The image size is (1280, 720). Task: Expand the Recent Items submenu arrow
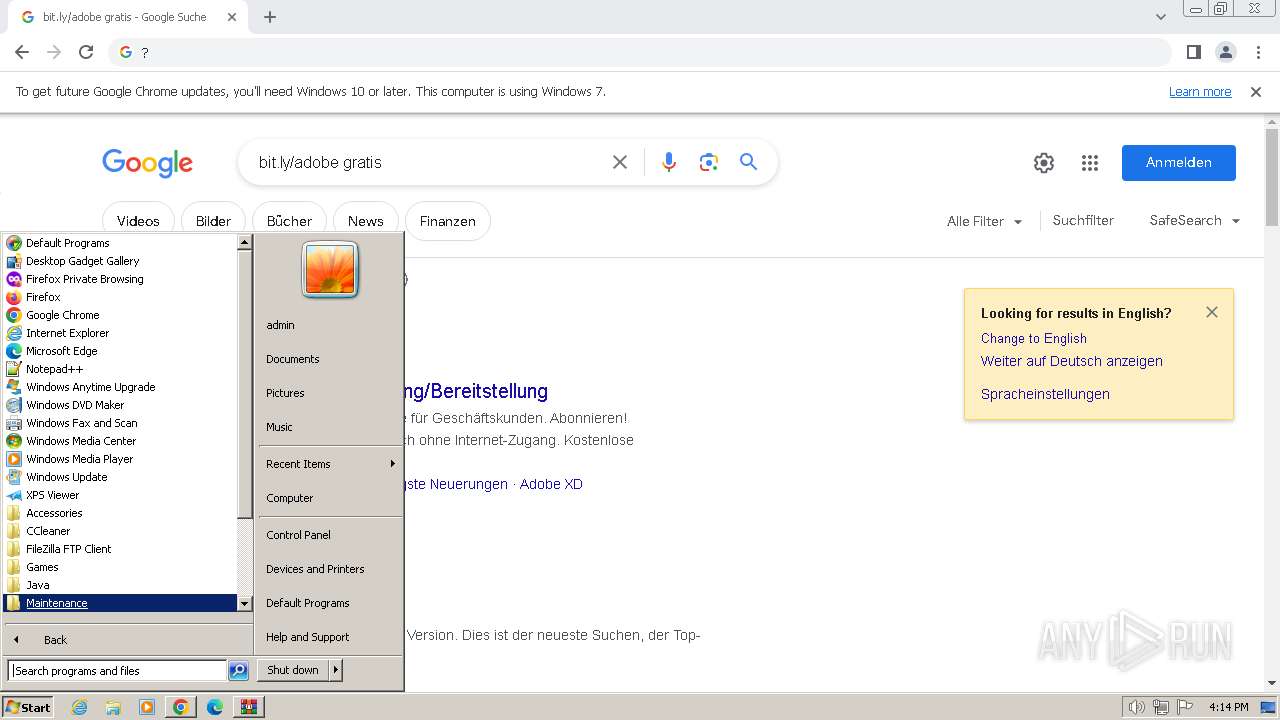click(x=393, y=464)
